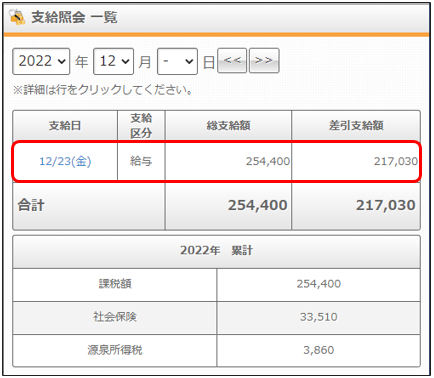Image resolution: width=434 pixels, height=378 pixels.
Task: Click the 源泉所得税 label
Action: pos(115,350)
